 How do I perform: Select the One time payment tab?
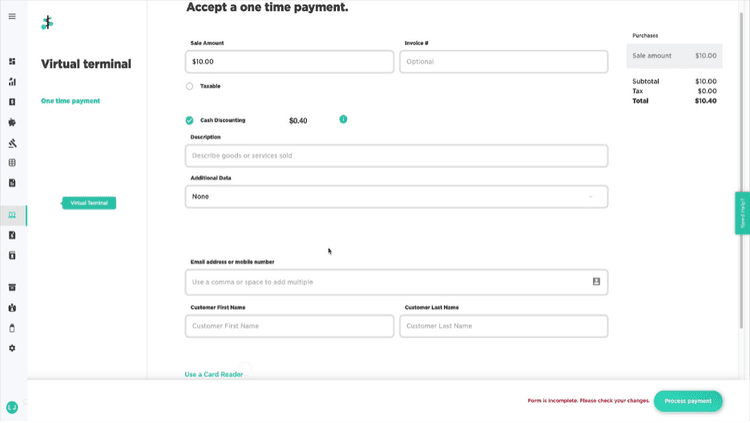pyautogui.click(x=70, y=101)
